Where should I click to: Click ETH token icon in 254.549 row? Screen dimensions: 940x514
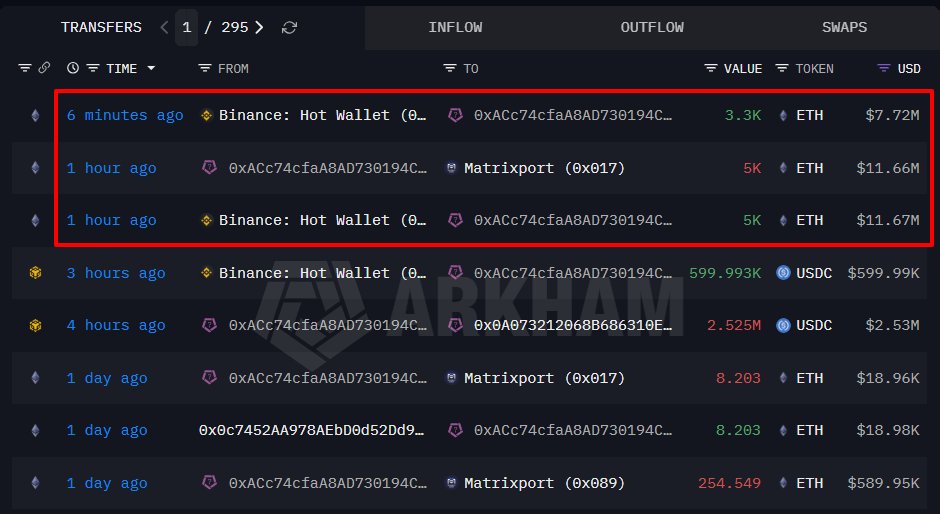(x=783, y=483)
